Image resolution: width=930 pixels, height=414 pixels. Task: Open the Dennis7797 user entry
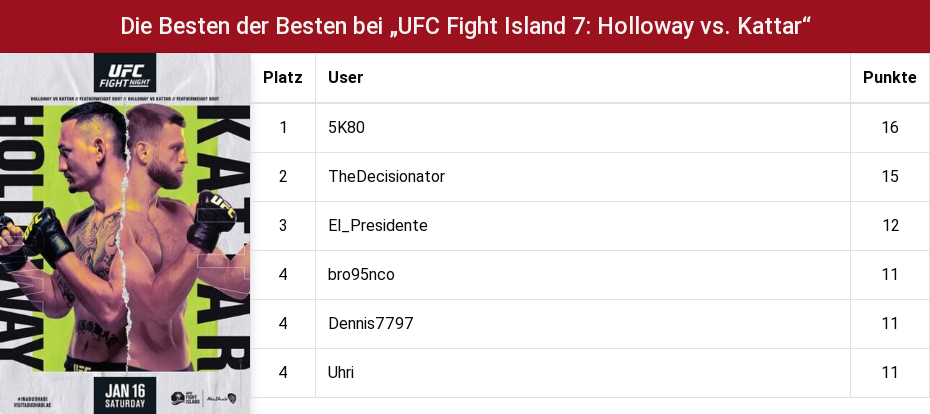(x=371, y=324)
